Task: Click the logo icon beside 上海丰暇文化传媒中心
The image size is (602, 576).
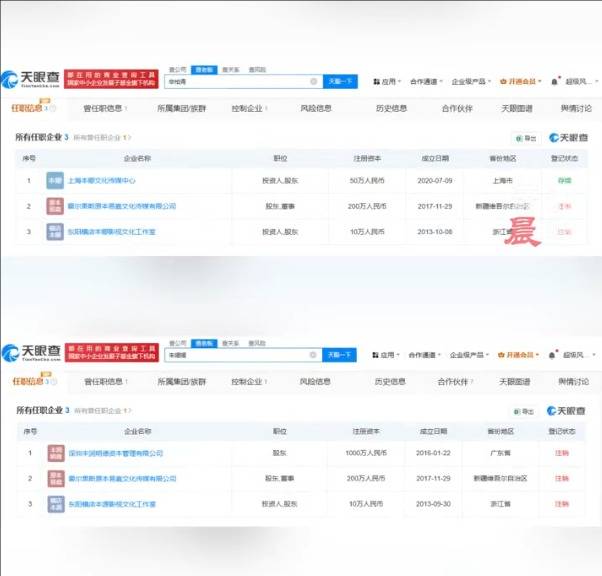Action: [54, 180]
